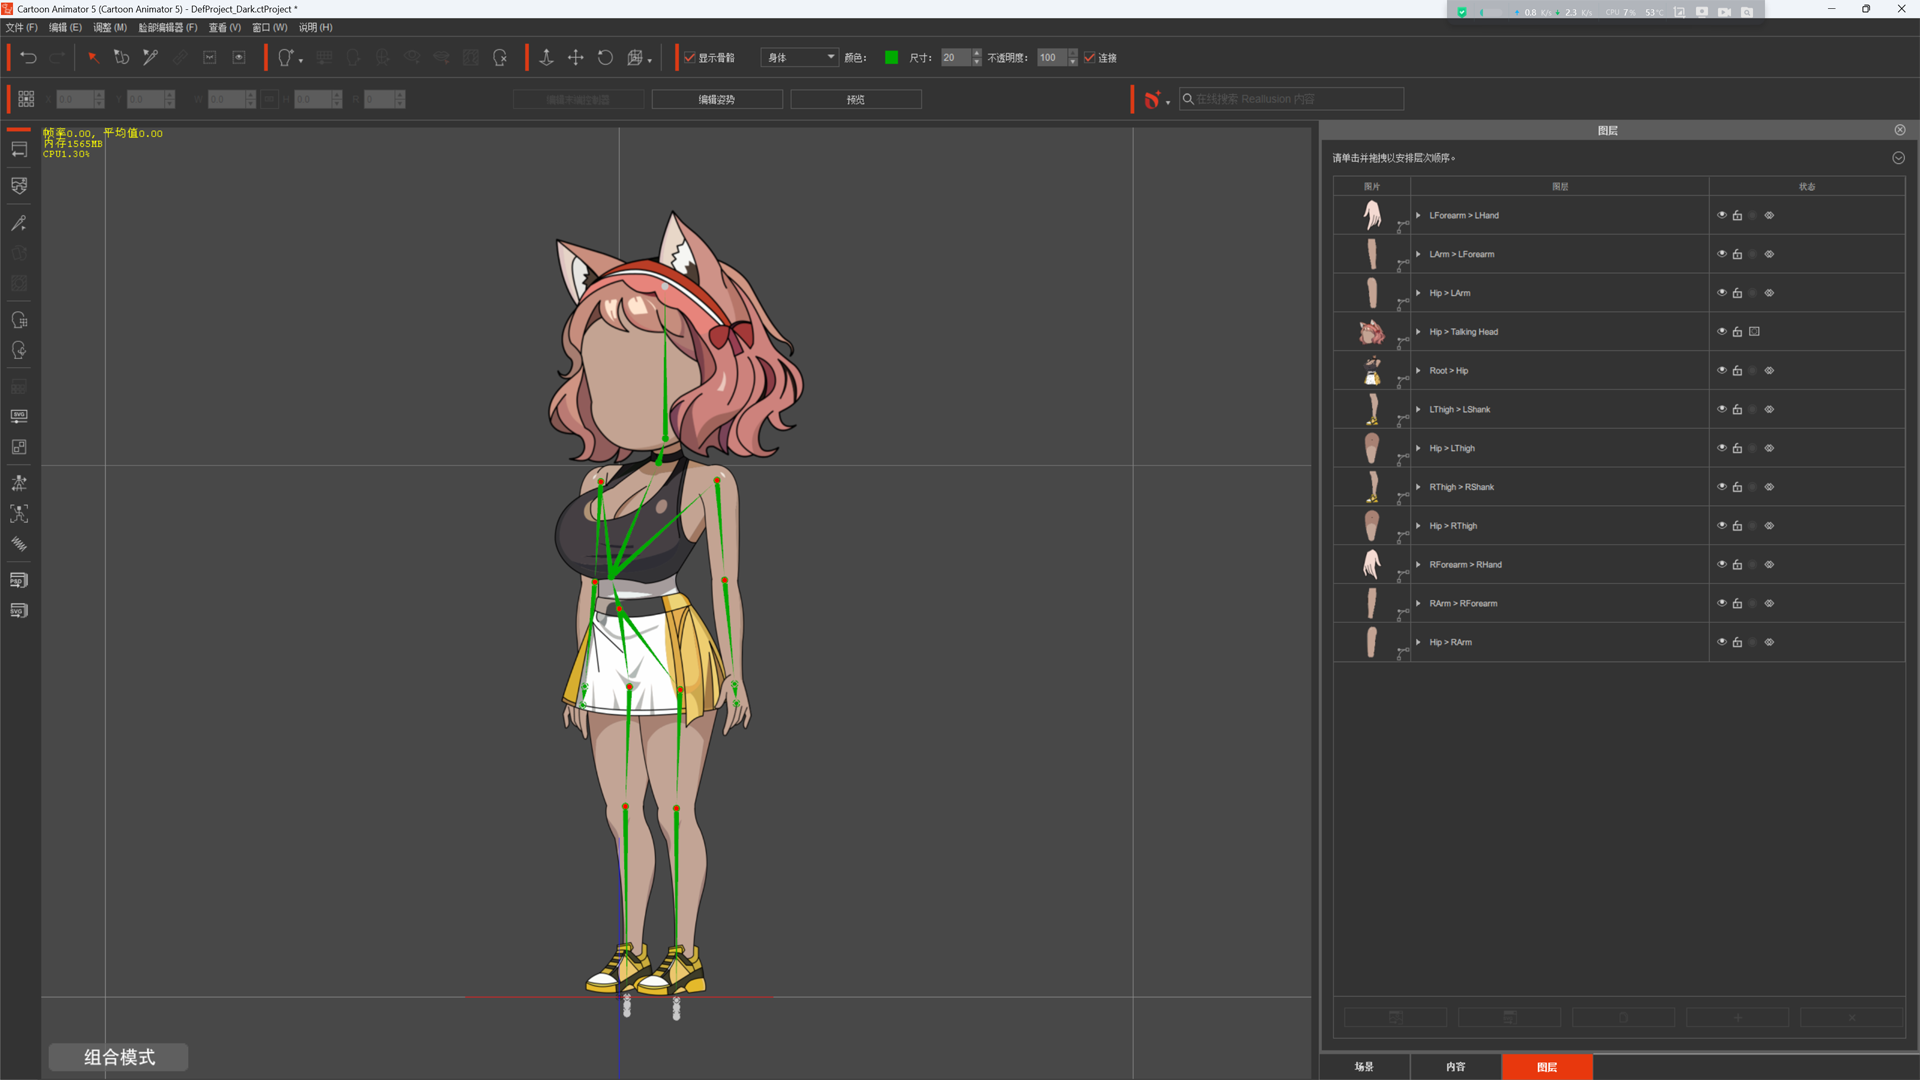Choose the move crosshair tool in toolbar
This screenshot has height=1080, width=1920.
(x=576, y=58)
